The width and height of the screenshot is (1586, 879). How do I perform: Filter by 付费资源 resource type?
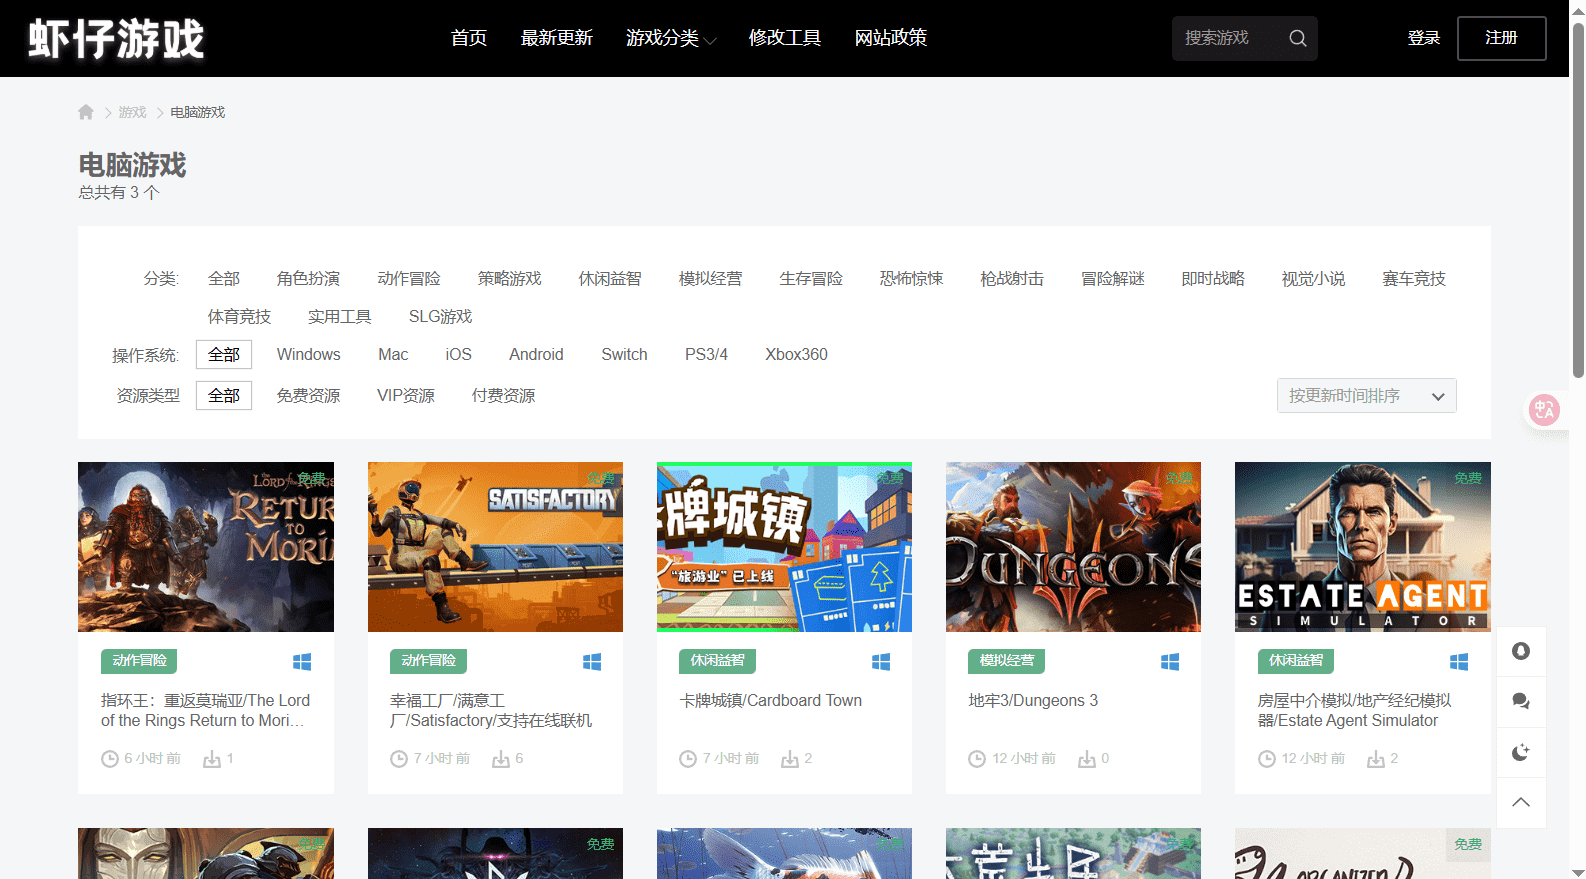pyautogui.click(x=504, y=396)
